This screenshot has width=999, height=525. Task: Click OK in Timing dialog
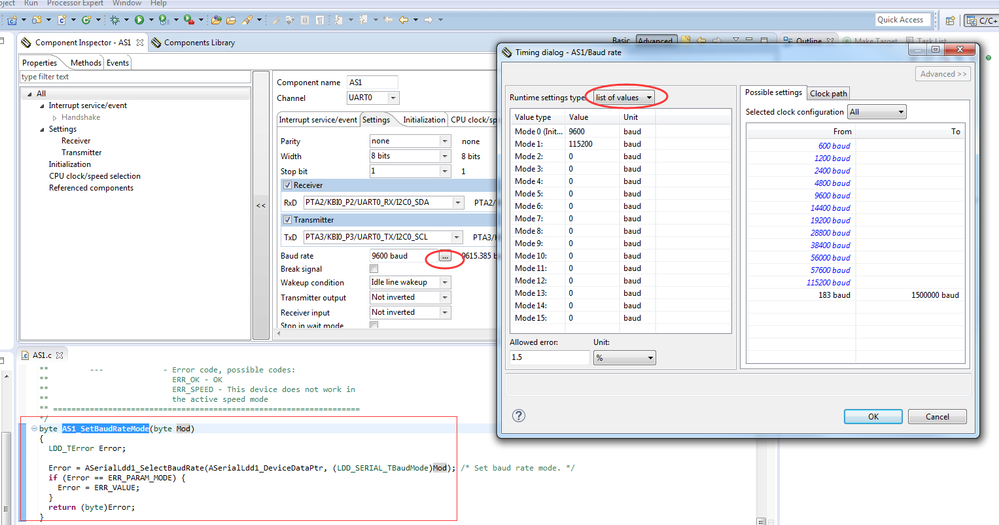[x=873, y=417]
